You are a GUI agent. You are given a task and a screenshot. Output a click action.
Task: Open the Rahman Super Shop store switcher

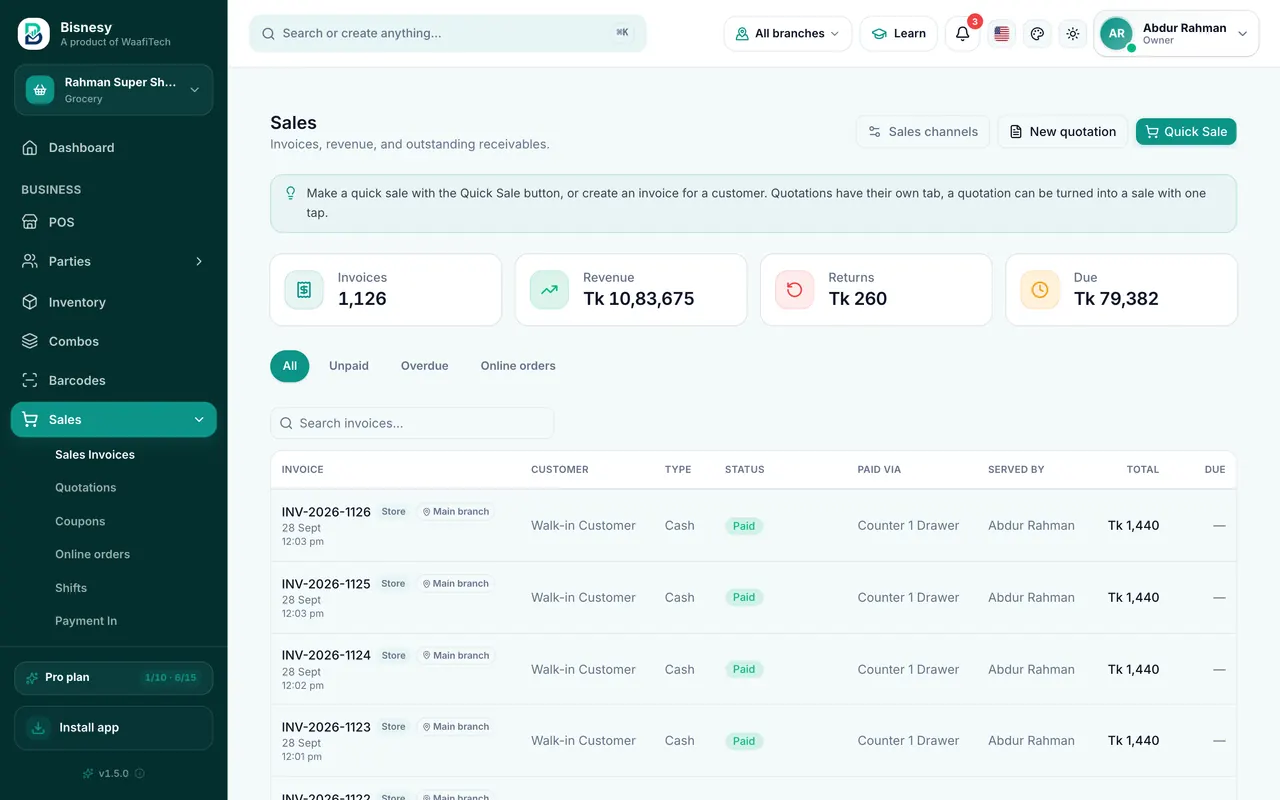coord(114,90)
